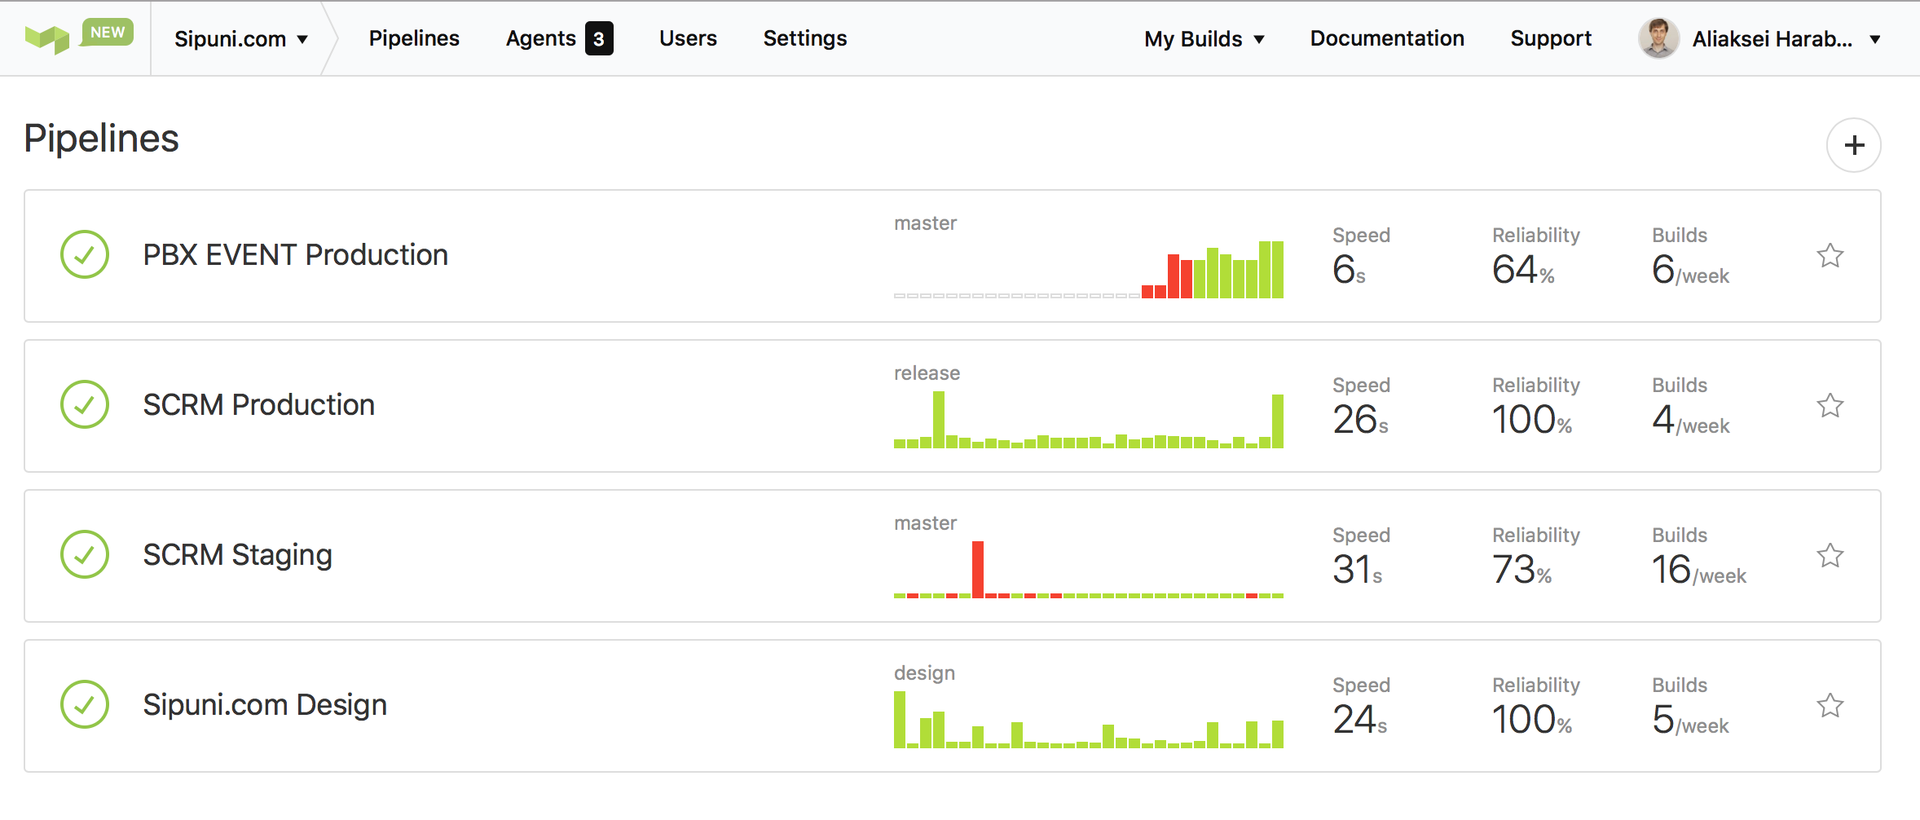Click the 26s speed value for SCRM Production
1920x820 pixels.
(x=1360, y=420)
